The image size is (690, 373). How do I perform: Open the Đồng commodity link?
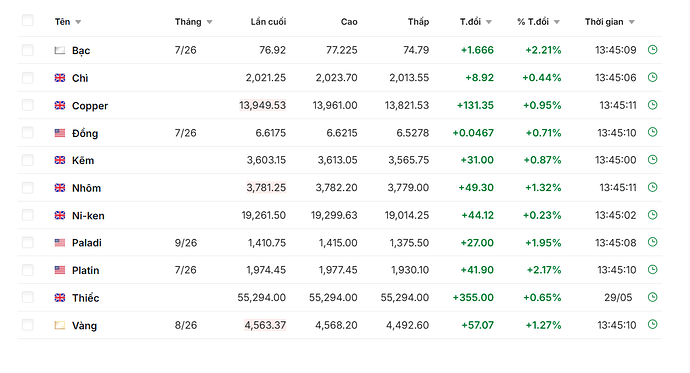tap(85, 133)
